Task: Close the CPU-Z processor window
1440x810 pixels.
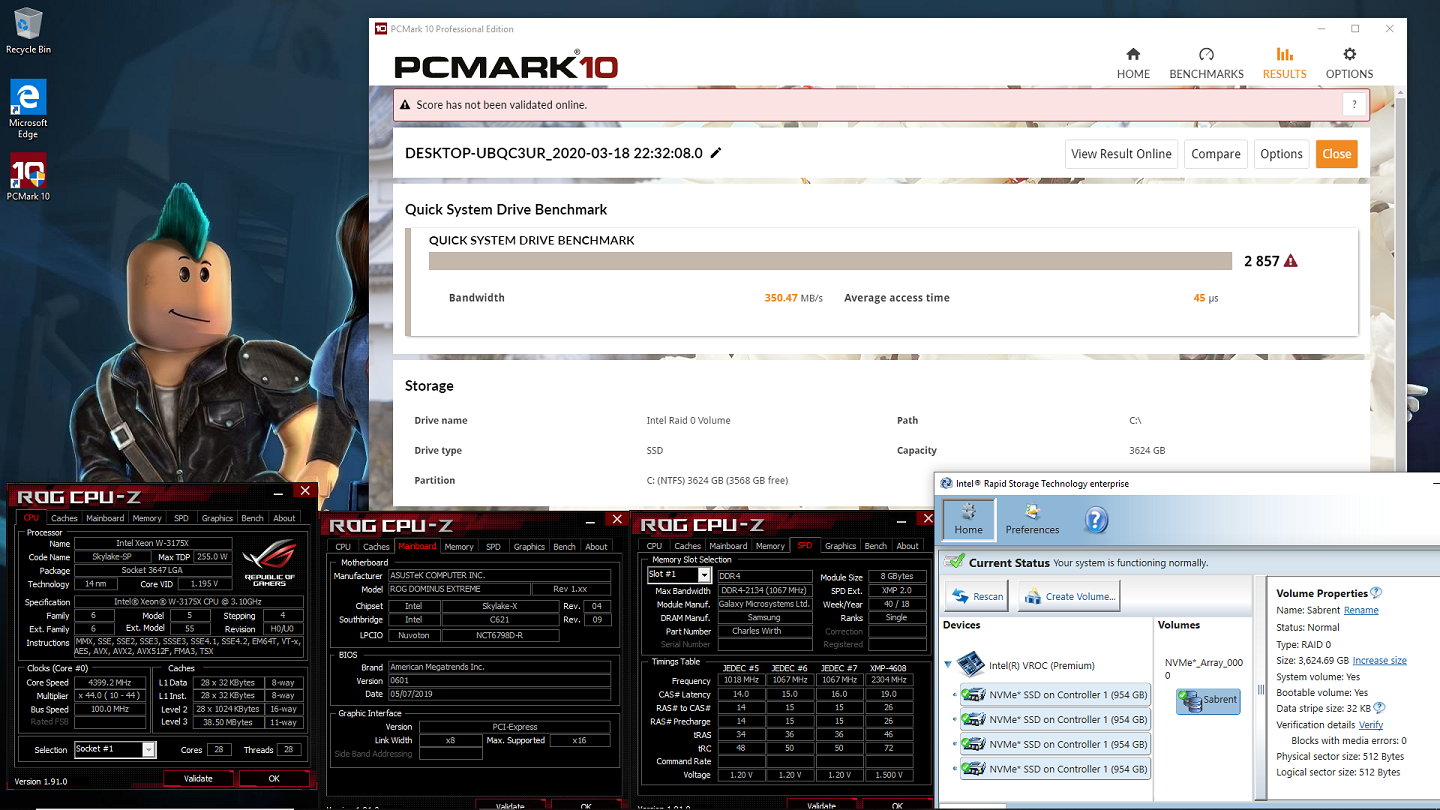Action: click(305, 491)
